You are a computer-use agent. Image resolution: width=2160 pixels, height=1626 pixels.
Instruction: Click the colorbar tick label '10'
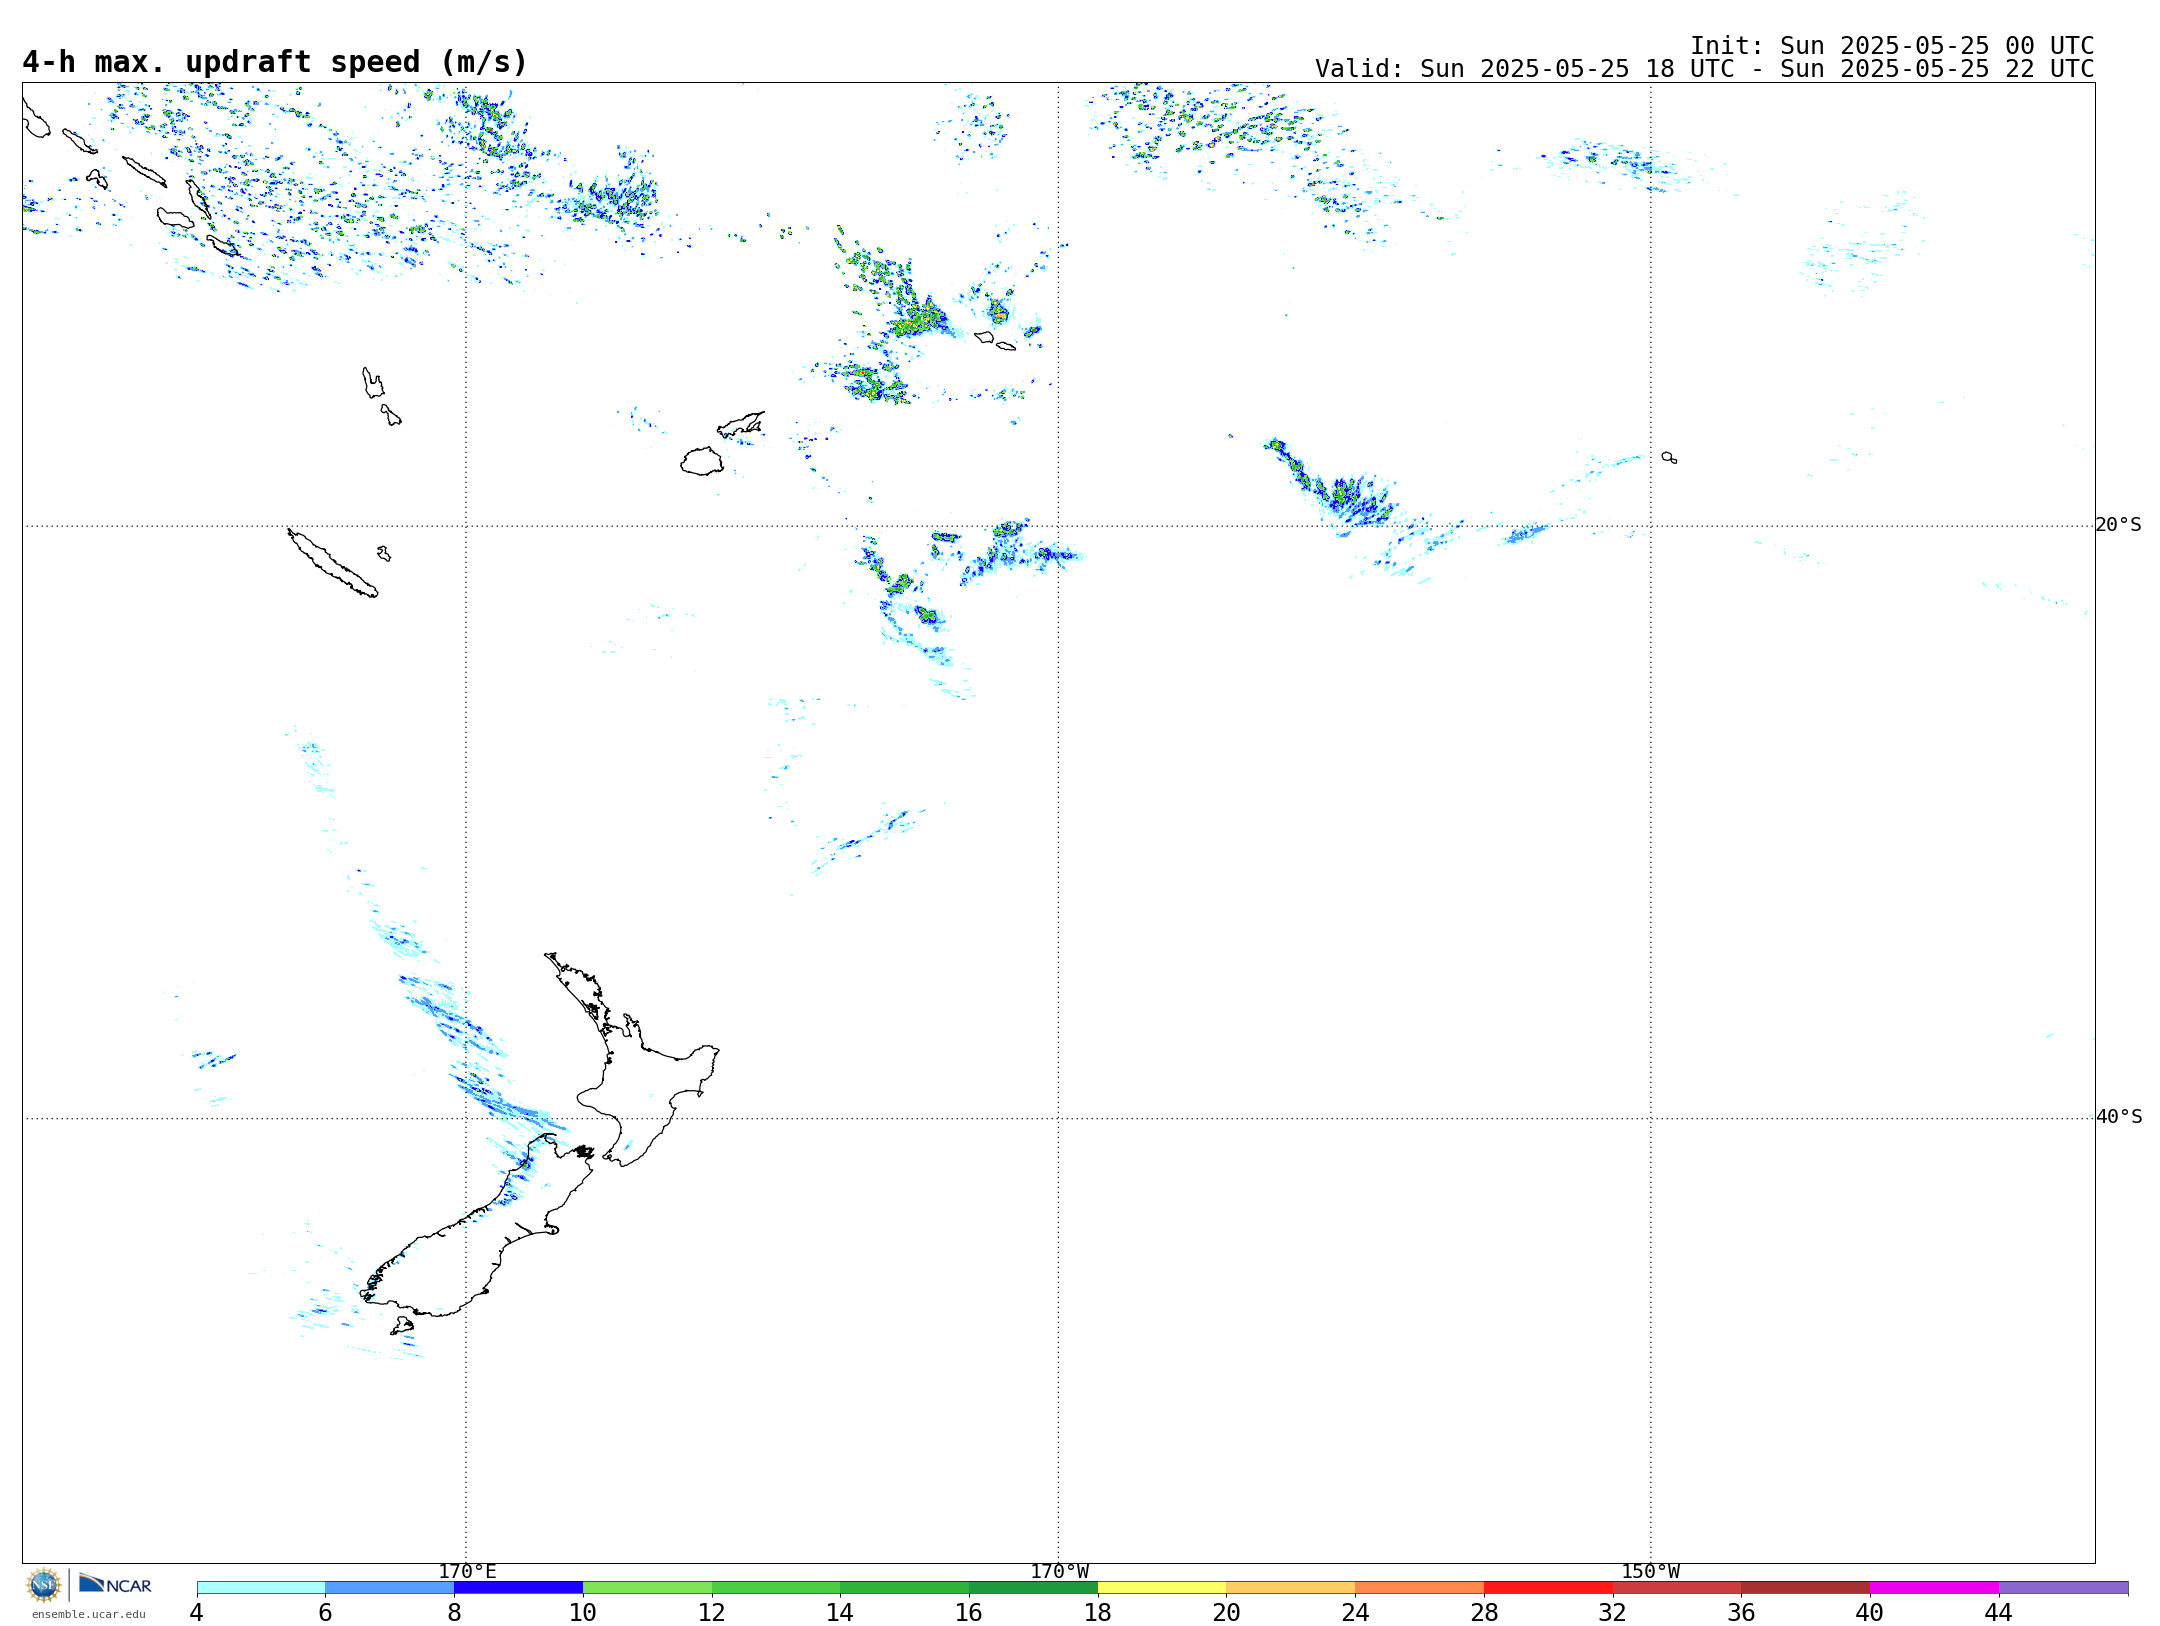coord(583,1612)
